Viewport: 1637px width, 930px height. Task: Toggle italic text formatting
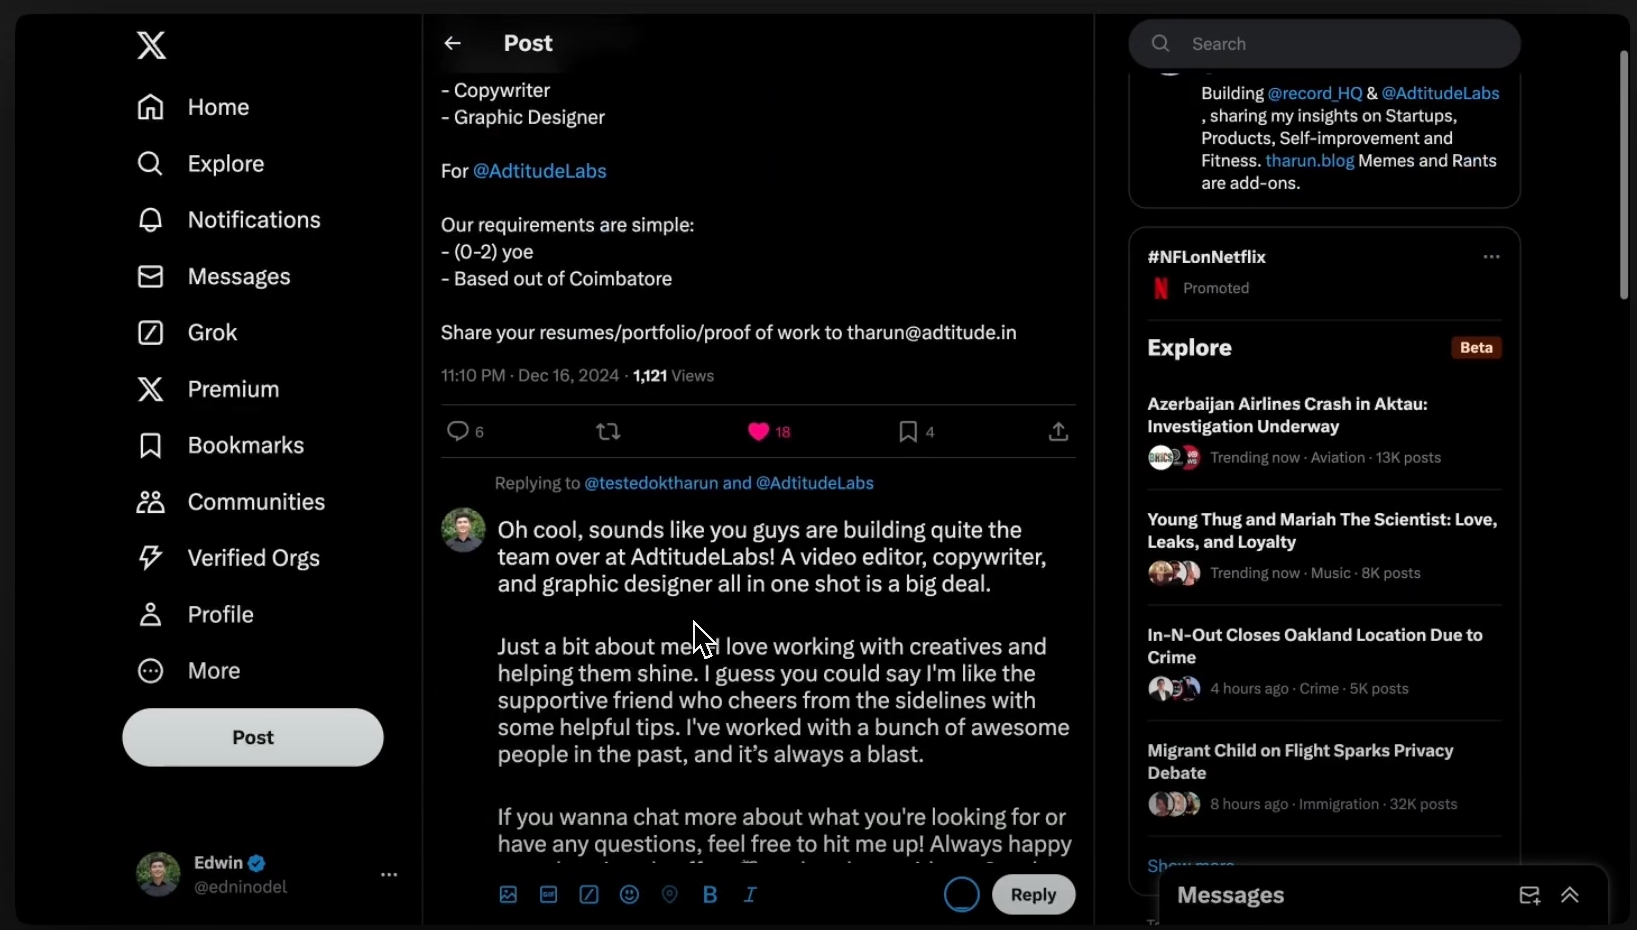tap(750, 895)
